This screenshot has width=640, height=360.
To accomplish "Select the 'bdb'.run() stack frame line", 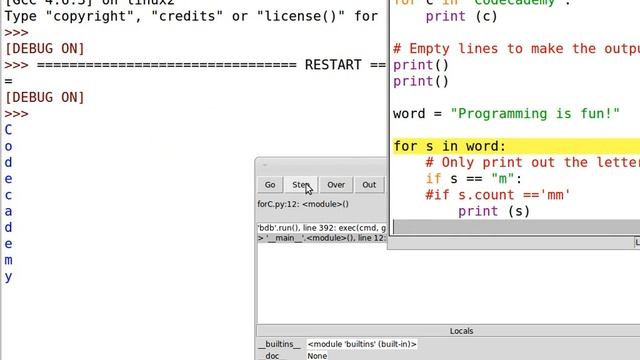I will pos(322,228).
